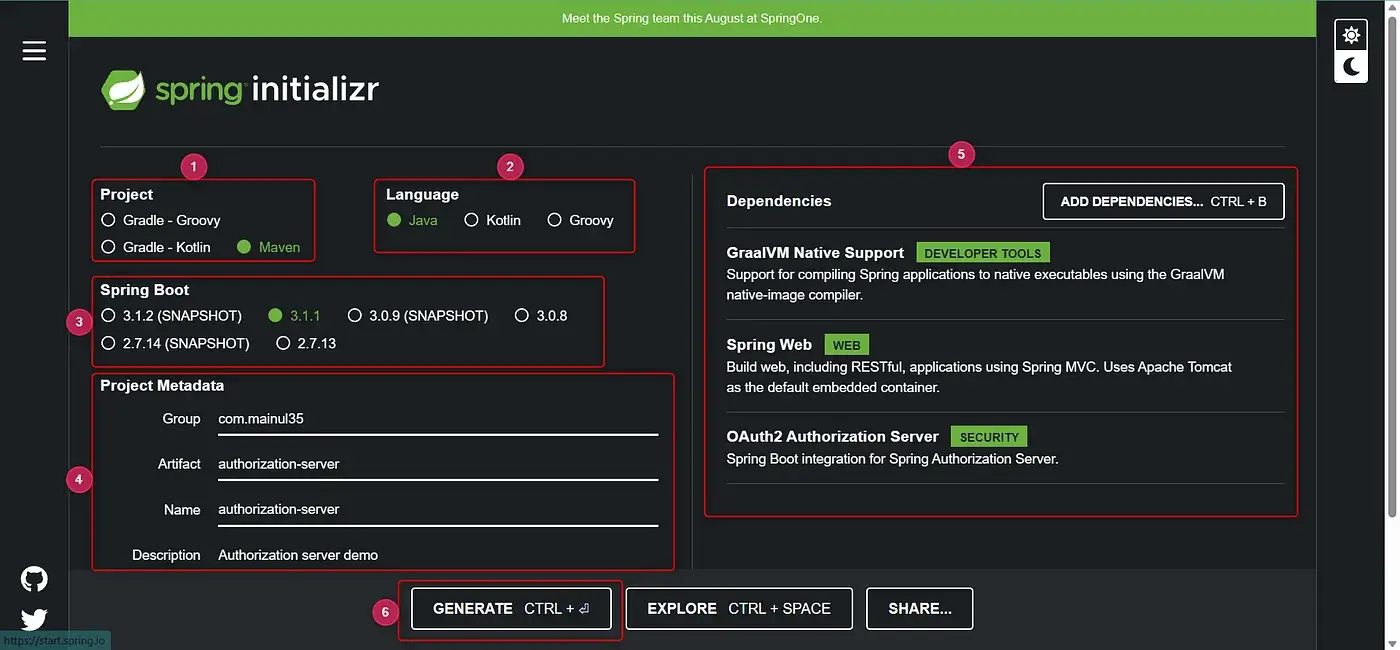Select Spring Boot 3.1.2 (SNAPSHOT)
Image resolution: width=1400 pixels, height=650 pixels.
point(171,316)
